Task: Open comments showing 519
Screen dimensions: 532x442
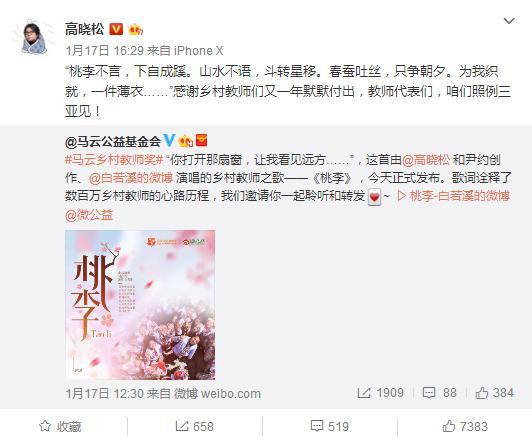Action: [x=330, y=426]
